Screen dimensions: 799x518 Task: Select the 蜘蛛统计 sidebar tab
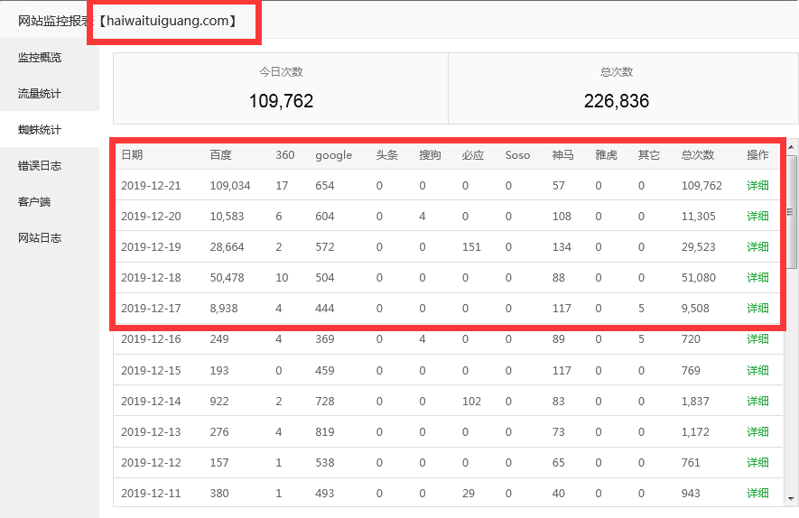(40, 129)
